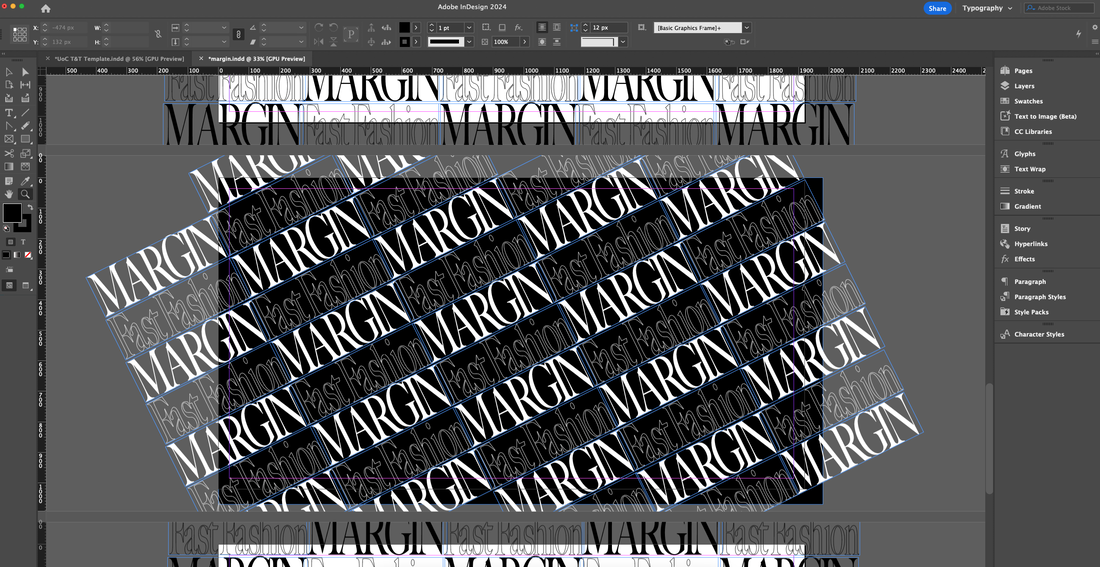Viewport: 1100px width, 567px height.
Task: Open the Hyperlinks panel
Action: click(1031, 244)
